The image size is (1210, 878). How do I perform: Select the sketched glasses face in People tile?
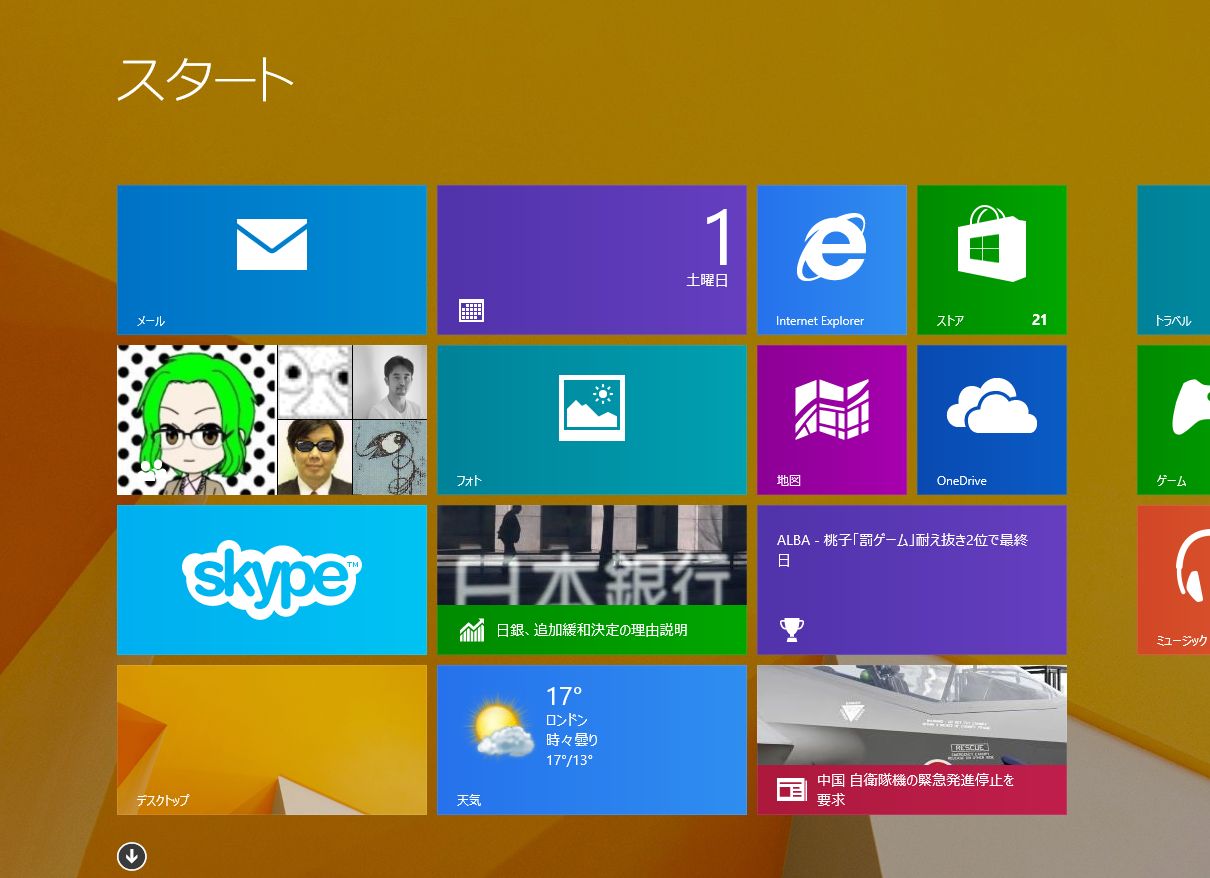tap(314, 381)
